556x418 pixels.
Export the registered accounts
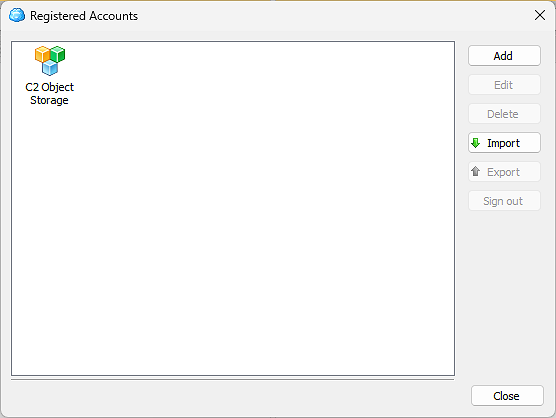(x=504, y=172)
